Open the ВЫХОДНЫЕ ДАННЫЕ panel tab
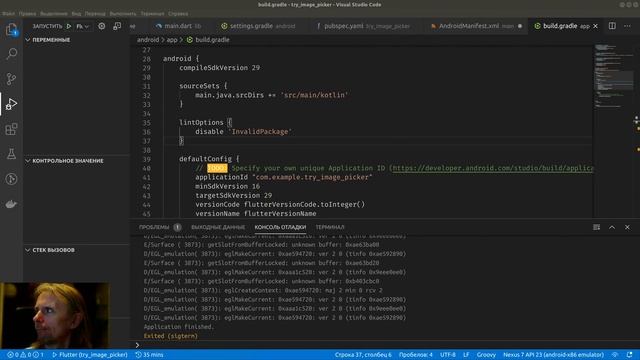640x360 pixels. 218,227
